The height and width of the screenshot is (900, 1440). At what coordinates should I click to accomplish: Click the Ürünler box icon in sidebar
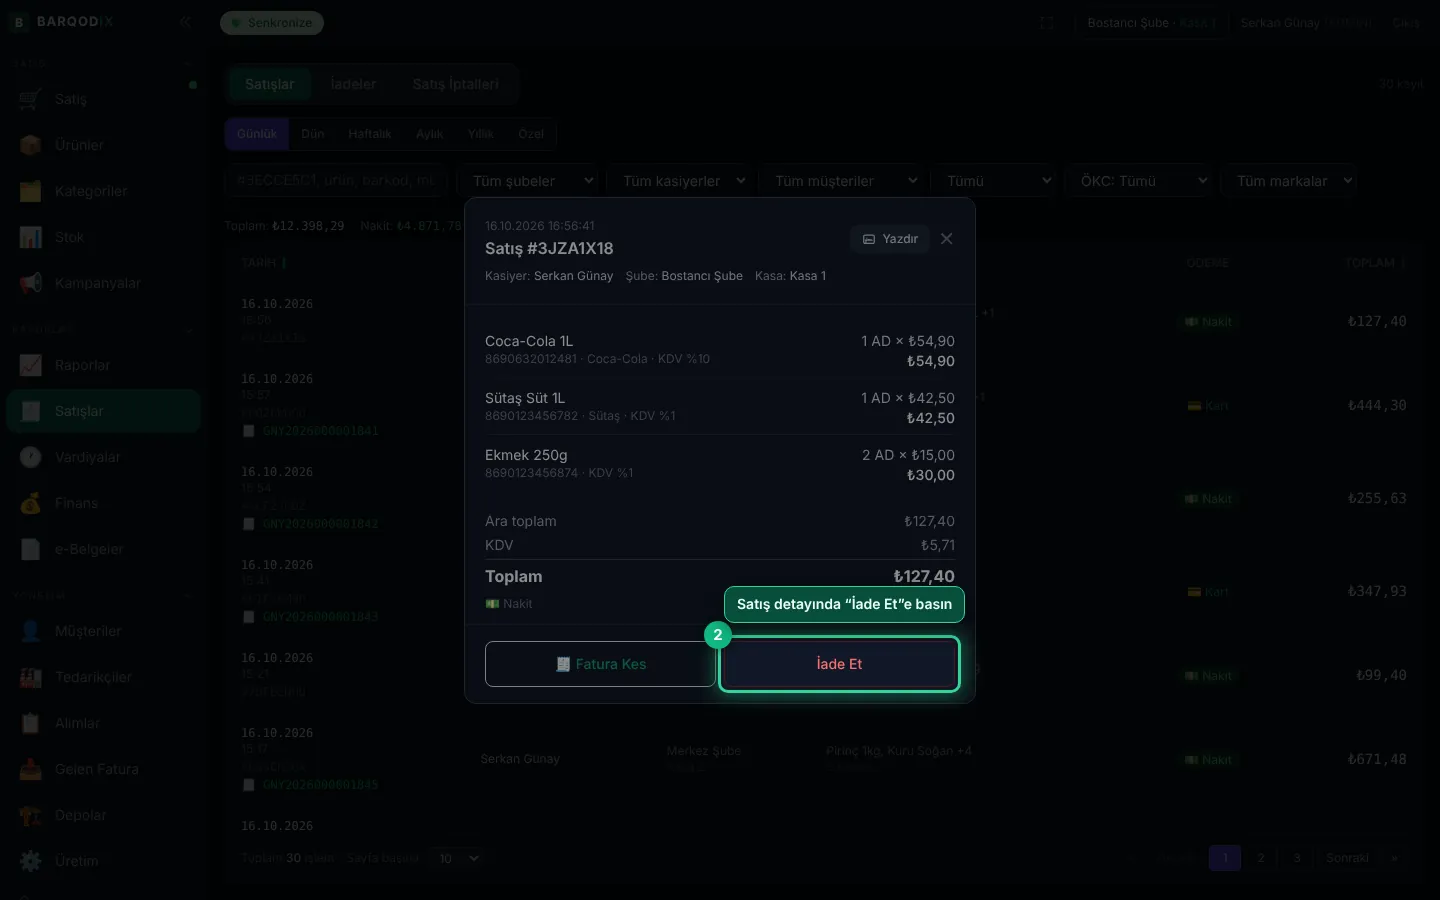(x=30, y=145)
